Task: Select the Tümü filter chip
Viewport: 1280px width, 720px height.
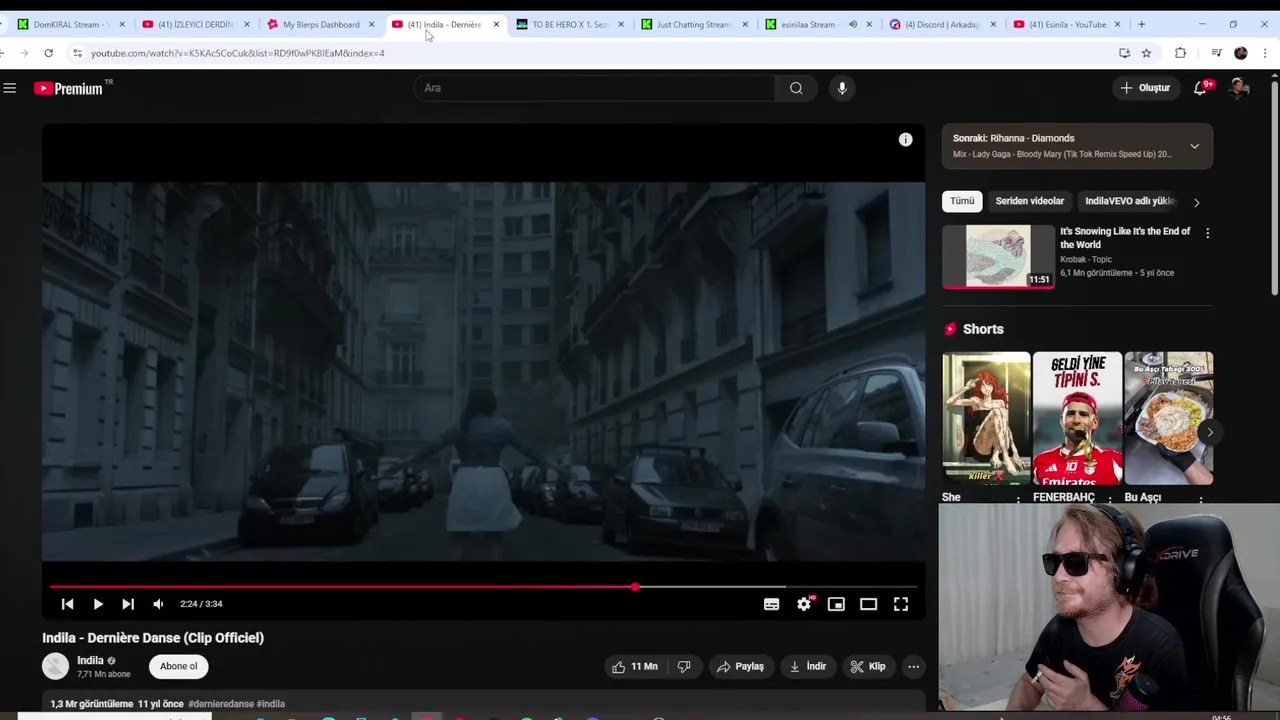Action: click(x=962, y=201)
